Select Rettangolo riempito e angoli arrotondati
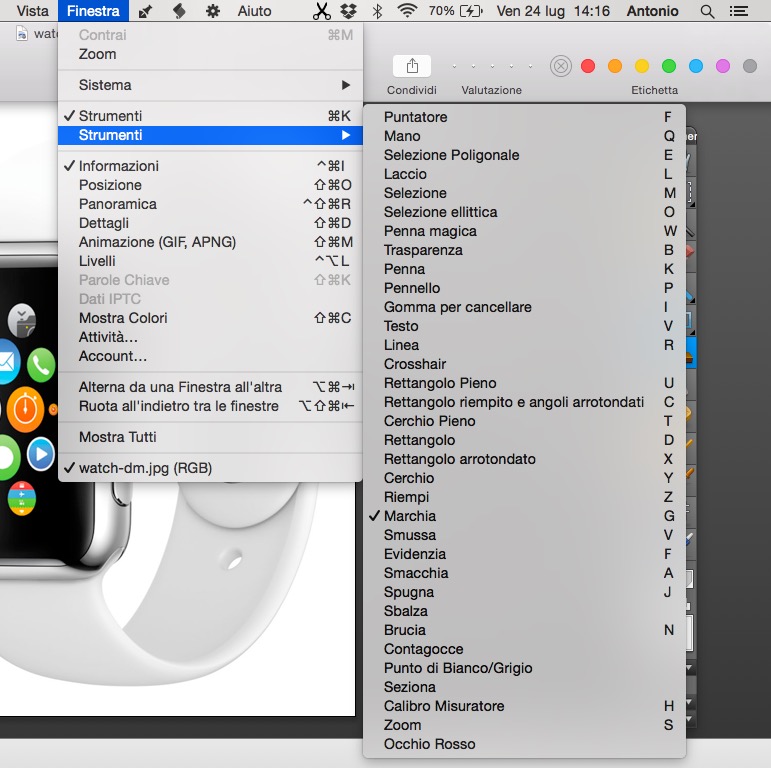The image size is (771, 768). 524,402
